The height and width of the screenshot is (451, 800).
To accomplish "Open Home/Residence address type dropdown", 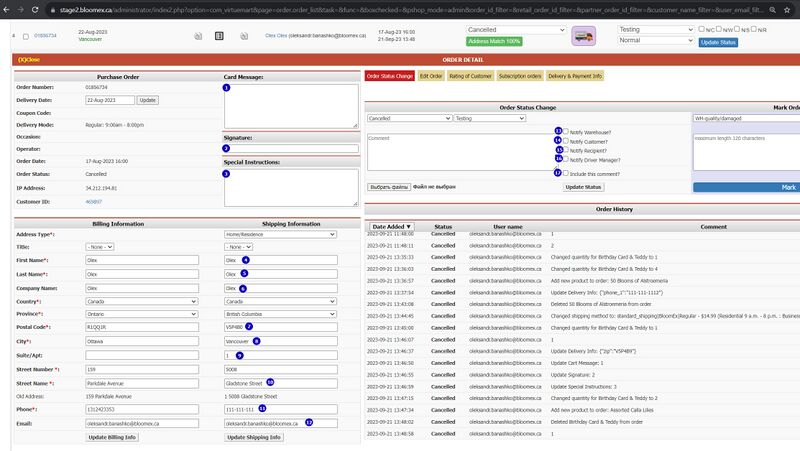I will pyautogui.click(x=281, y=234).
